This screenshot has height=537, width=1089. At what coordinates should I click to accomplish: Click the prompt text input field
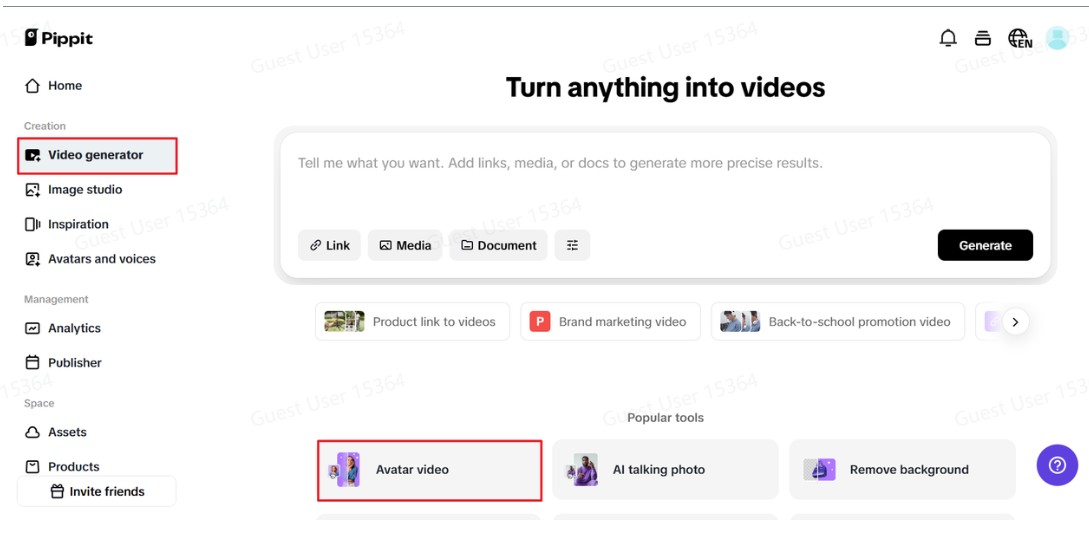[x=665, y=181]
